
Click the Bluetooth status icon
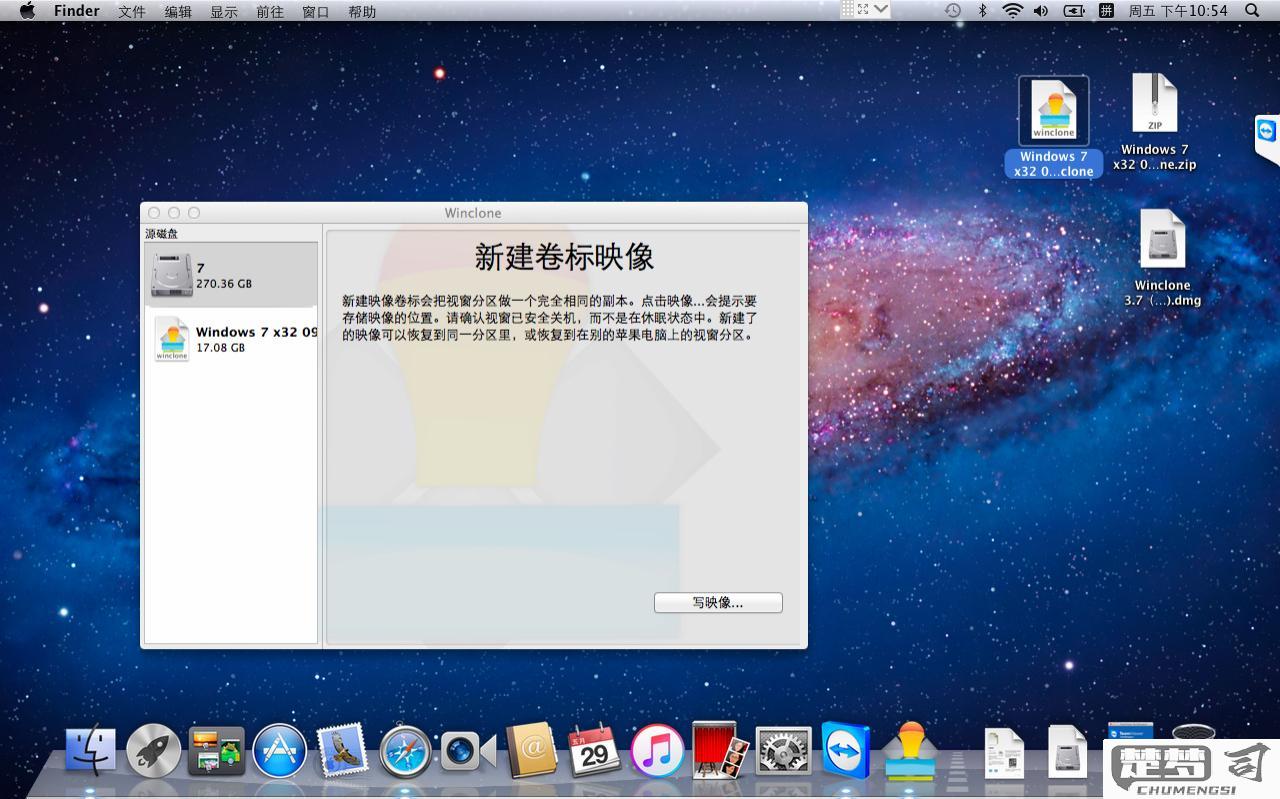coord(982,11)
